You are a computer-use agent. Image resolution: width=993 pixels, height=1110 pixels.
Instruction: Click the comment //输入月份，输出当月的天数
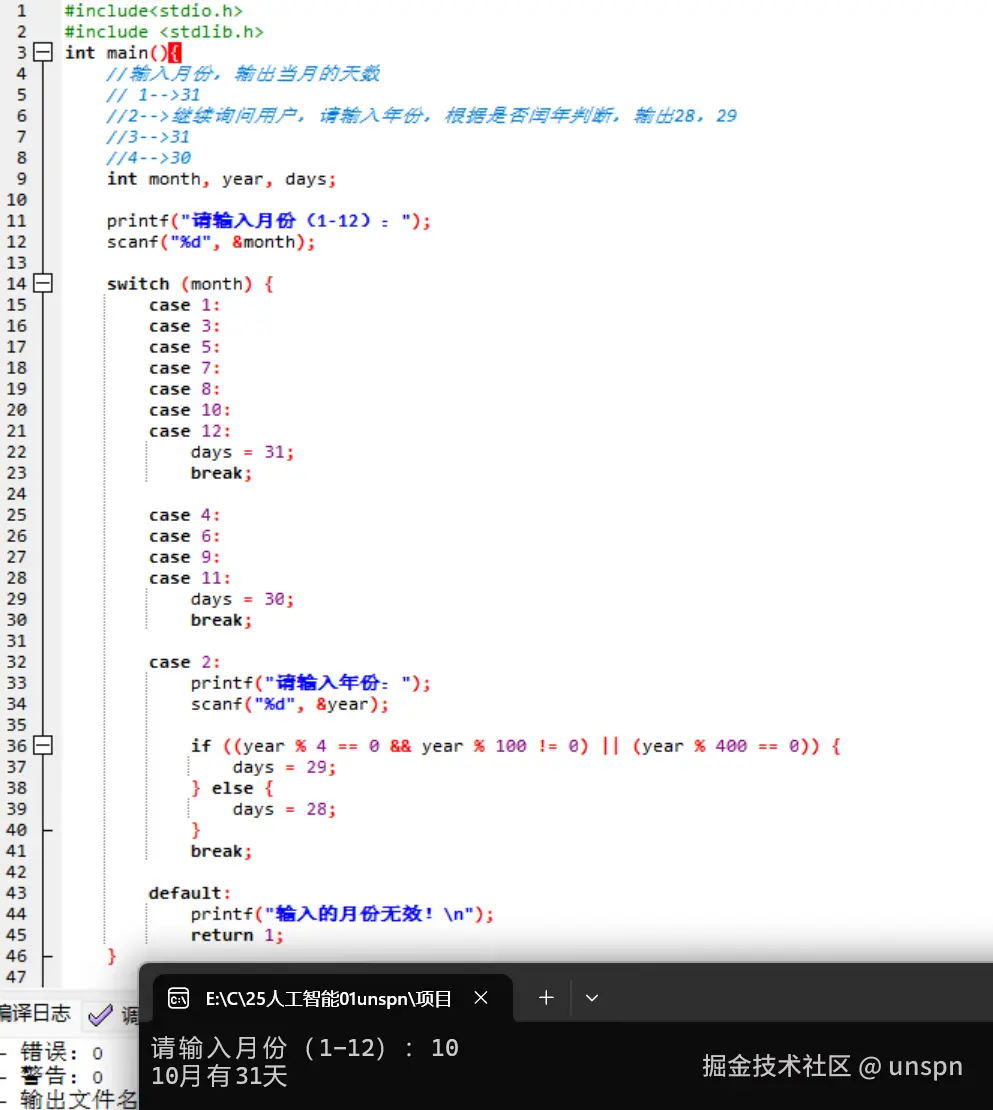point(243,74)
